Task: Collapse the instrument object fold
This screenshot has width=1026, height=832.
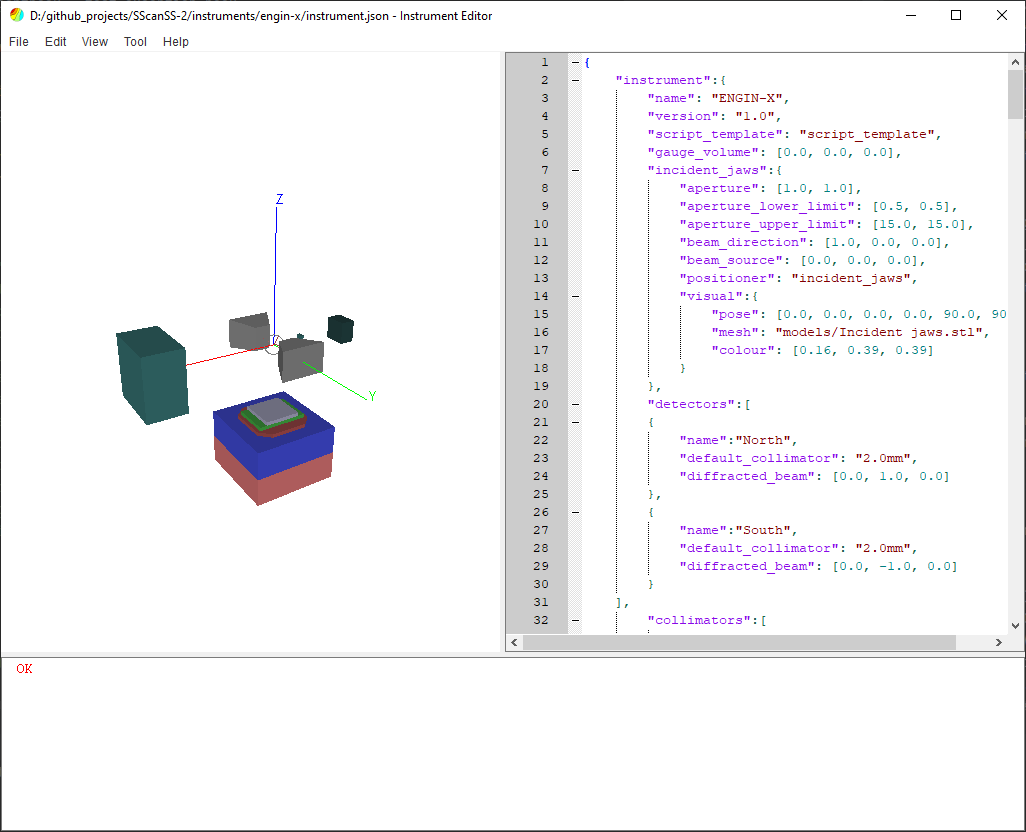Action: [x=573, y=80]
